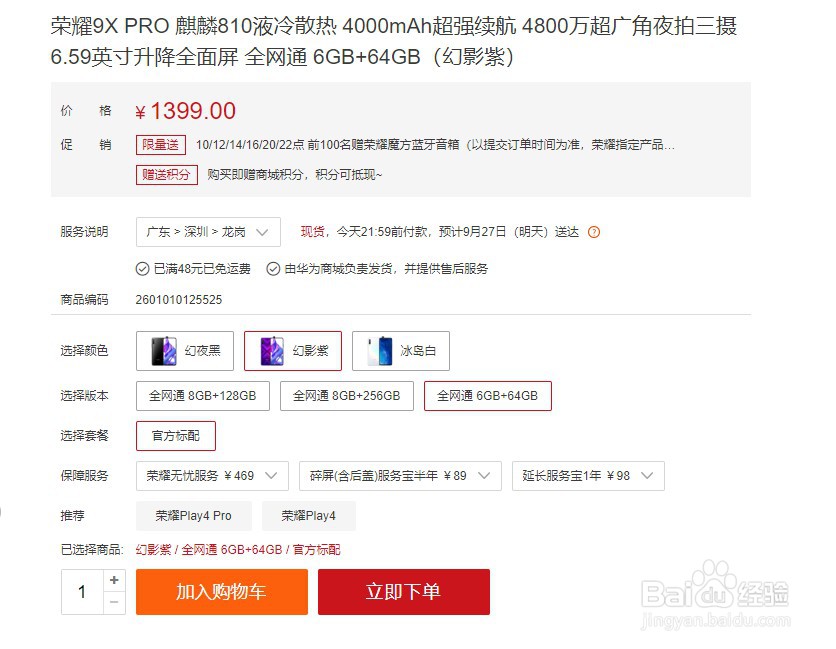Increase quantity with the plus button
Screen dimensions: 836x649
click(114, 580)
